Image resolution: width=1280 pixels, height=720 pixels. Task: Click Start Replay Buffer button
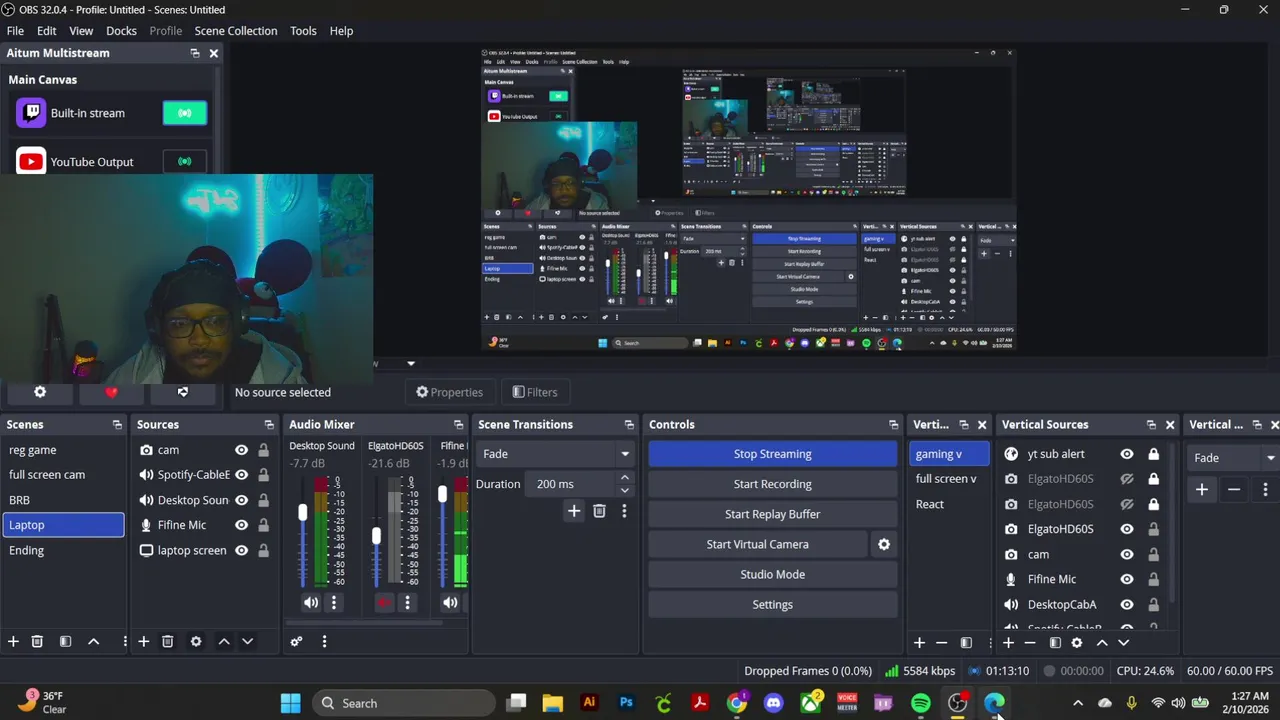coord(773,514)
